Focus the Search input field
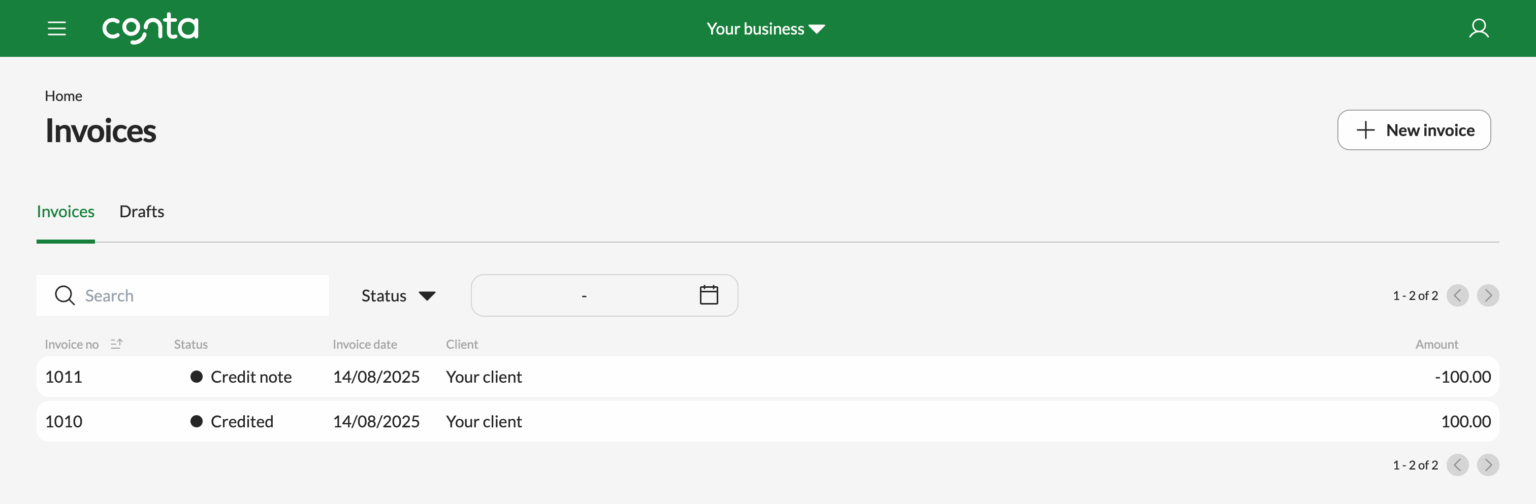The width and height of the screenshot is (1536, 504). pos(200,296)
